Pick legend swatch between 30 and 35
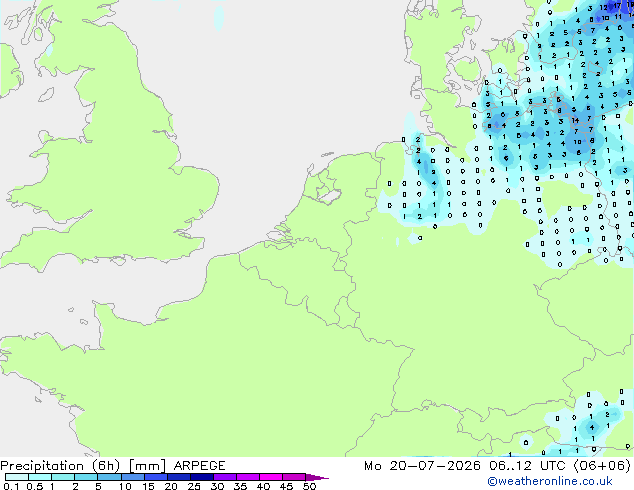 click(x=225, y=477)
